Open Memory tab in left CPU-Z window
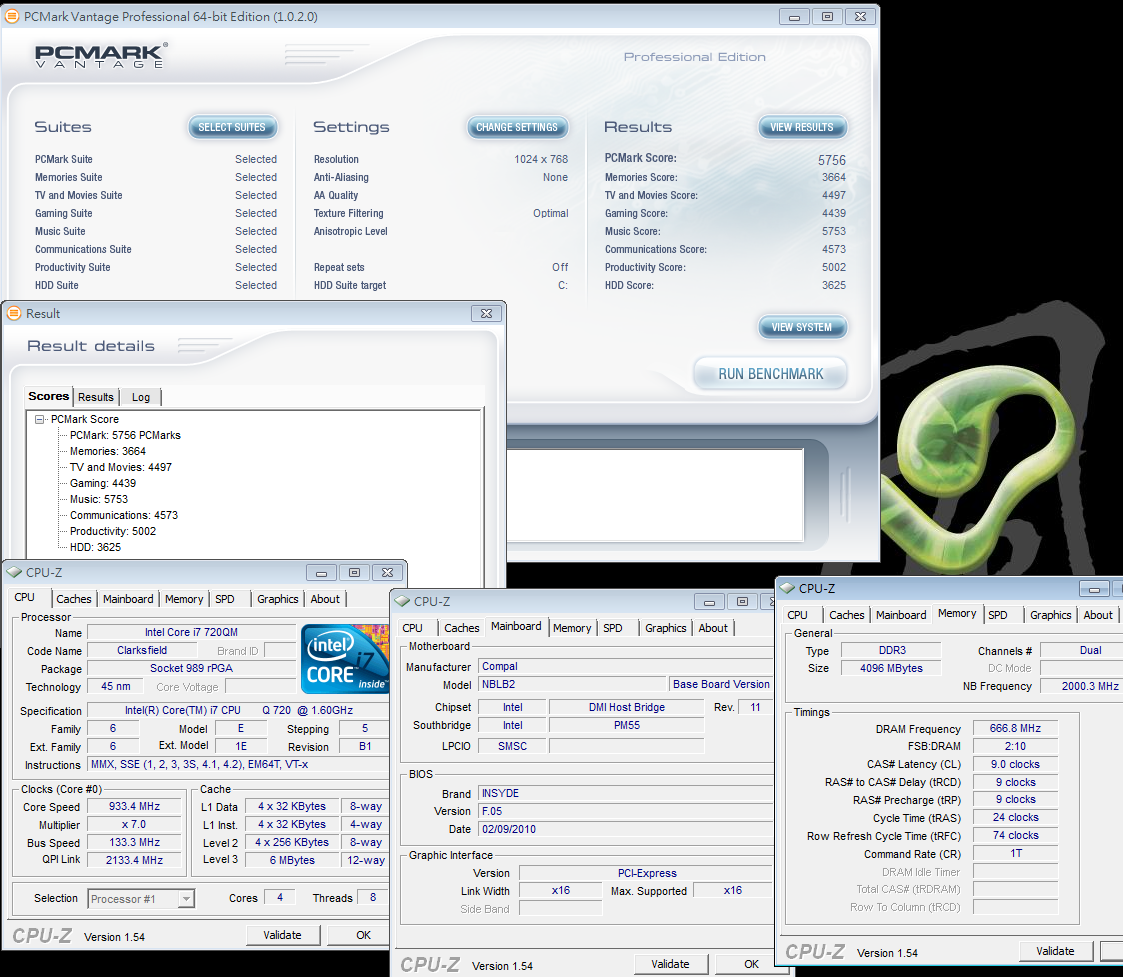The image size is (1123, 977). point(184,599)
